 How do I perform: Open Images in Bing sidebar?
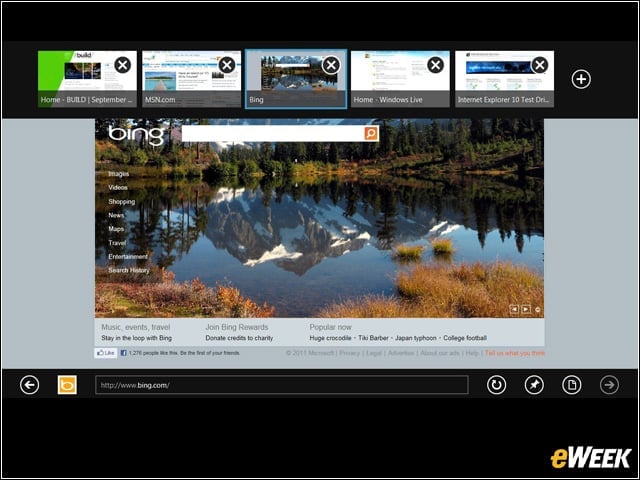tap(118, 174)
